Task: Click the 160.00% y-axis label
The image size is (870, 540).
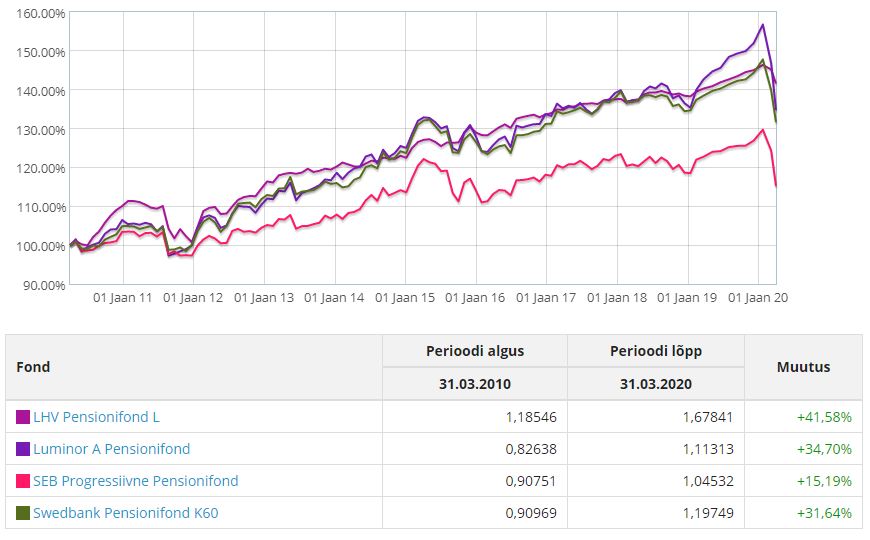Action: 41,13
